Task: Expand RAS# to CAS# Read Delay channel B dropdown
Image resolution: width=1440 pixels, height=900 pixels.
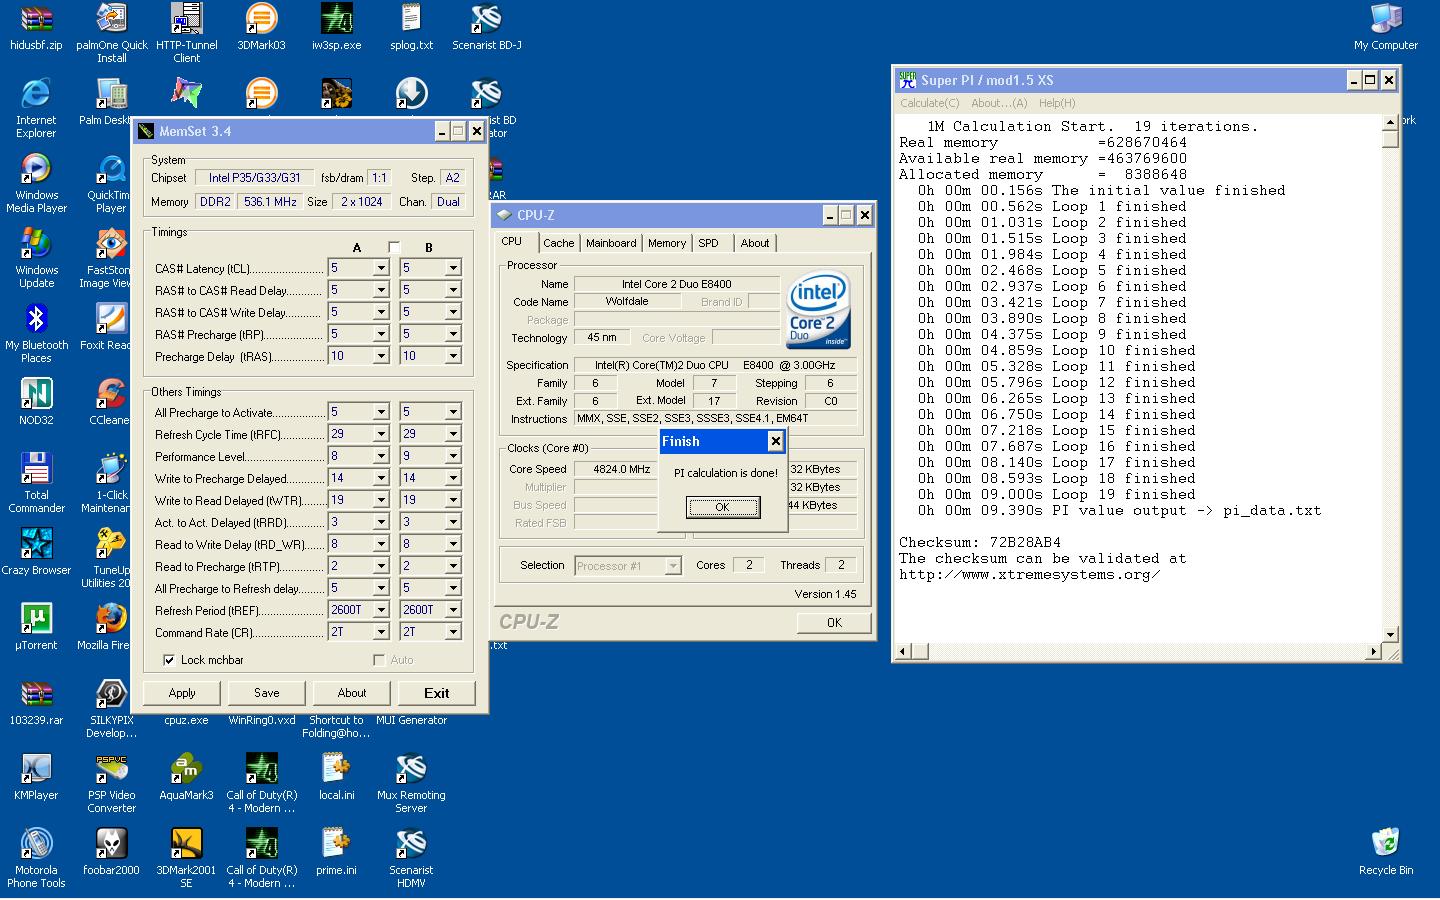Action: point(453,290)
